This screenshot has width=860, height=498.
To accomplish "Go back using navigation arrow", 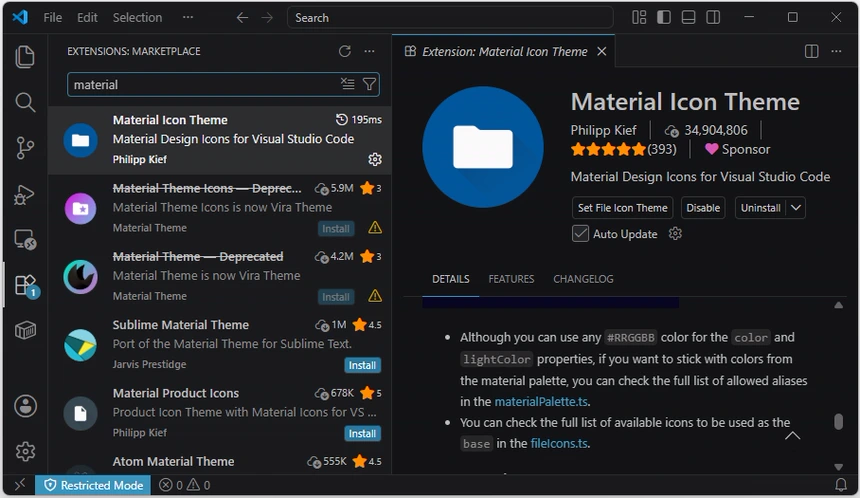I will 242,18.
